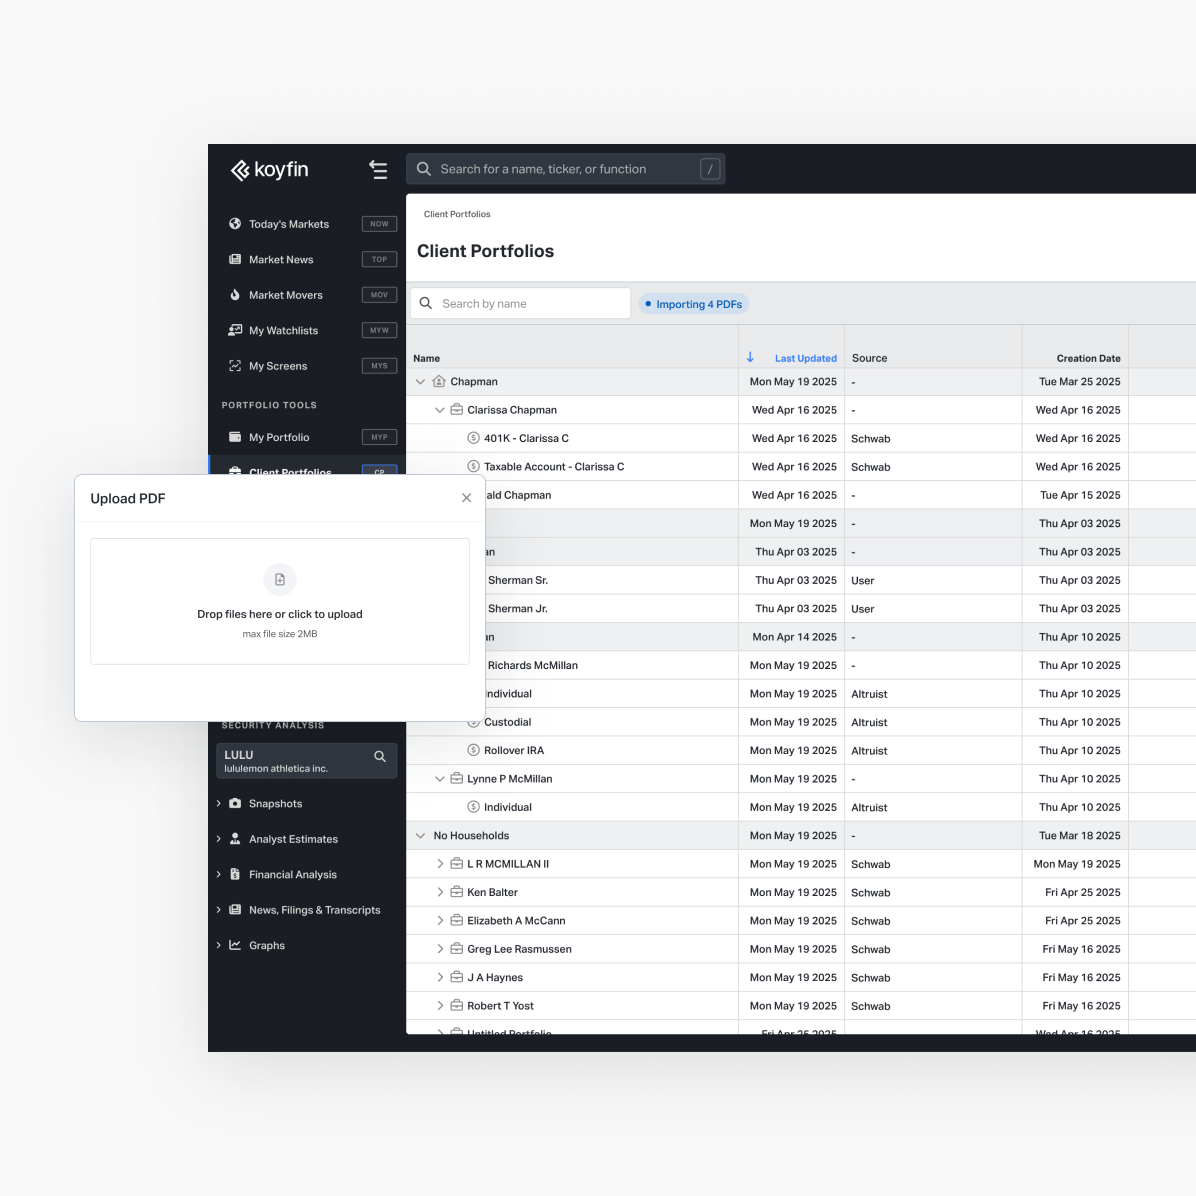
Task: Collapse the Clarissa Chapman portfolio group
Action: click(x=439, y=410)
